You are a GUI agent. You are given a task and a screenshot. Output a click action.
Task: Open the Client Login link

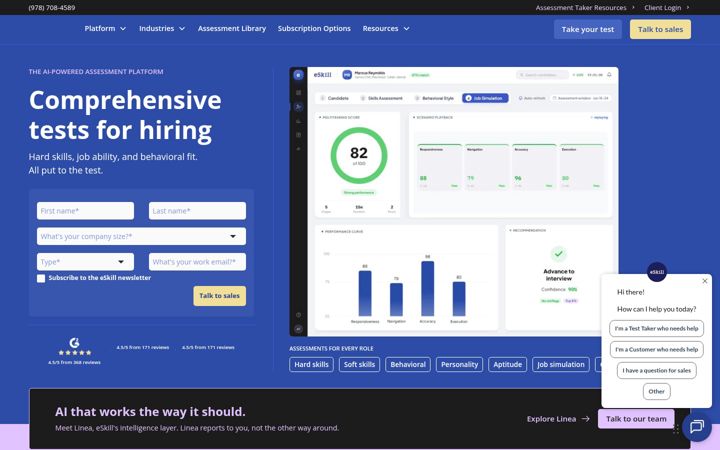662,7
